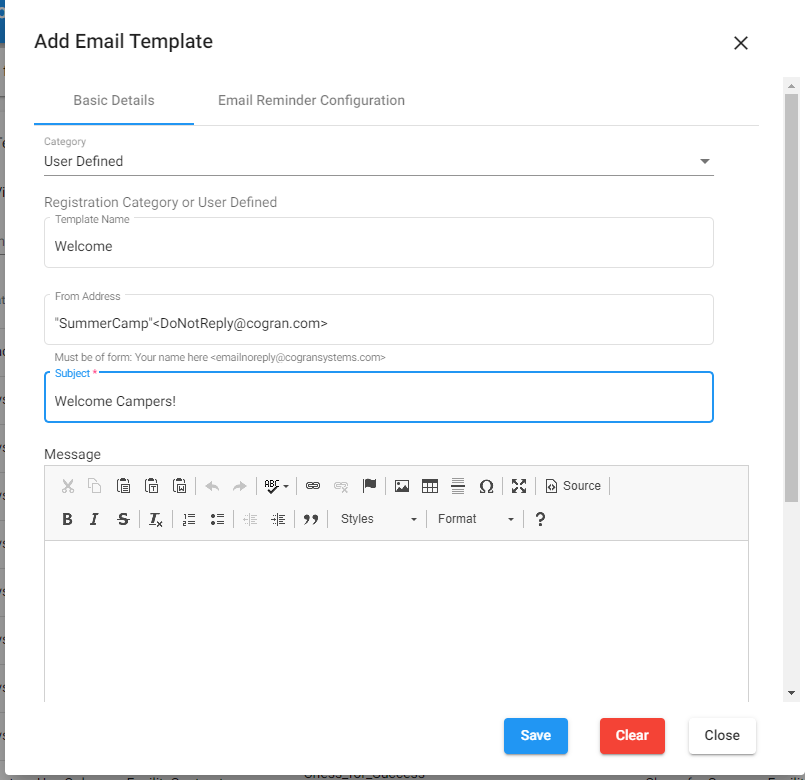The width and height of the screenshot is (805, 780).
Task: Insert a hyperlink with the Link icon
Action: [313, 486]
